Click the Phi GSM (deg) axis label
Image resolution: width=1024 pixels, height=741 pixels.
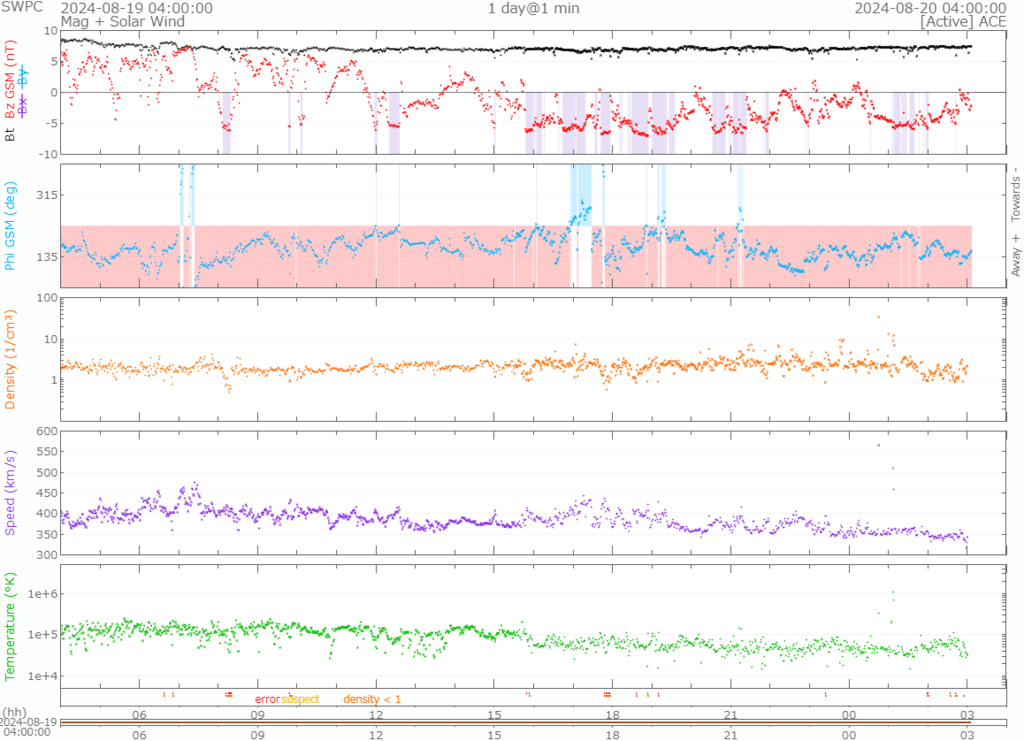point(11,226)
